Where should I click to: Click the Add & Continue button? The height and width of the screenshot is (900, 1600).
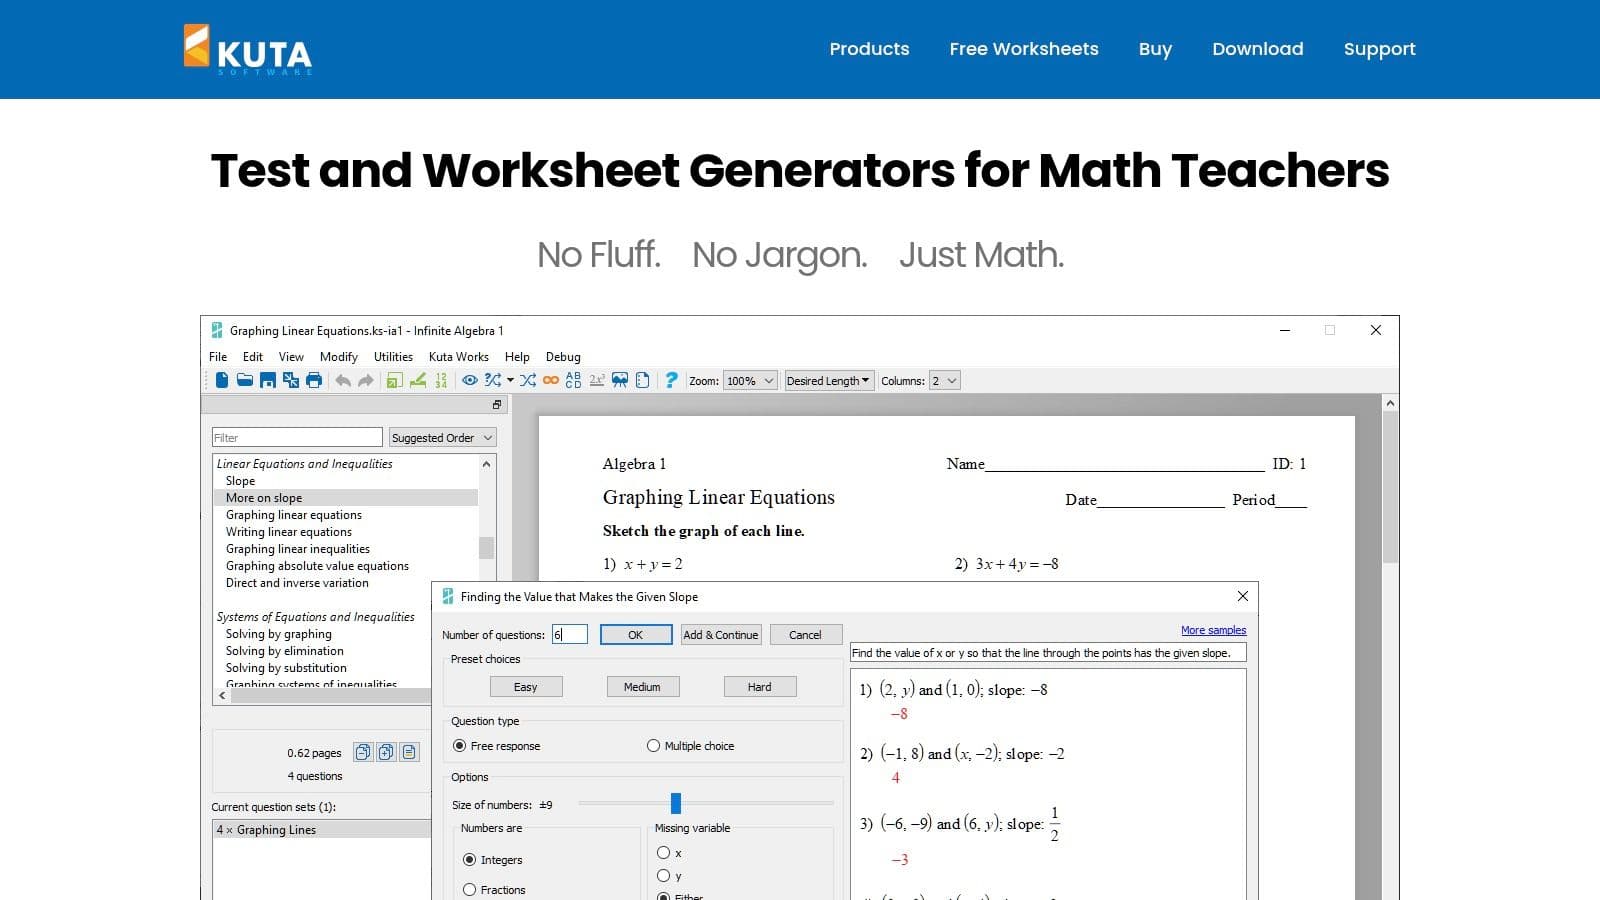coord(720,634)
